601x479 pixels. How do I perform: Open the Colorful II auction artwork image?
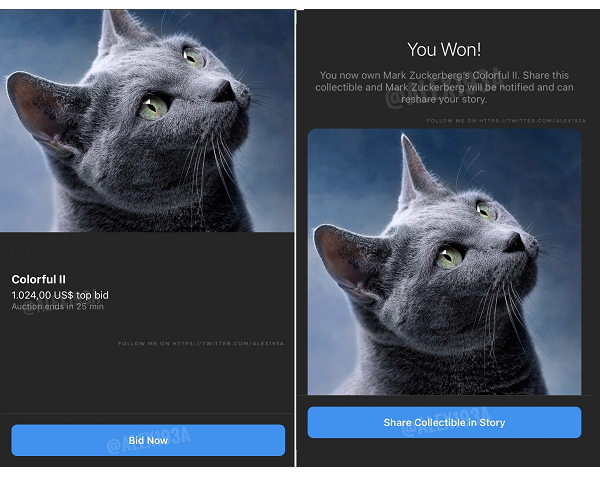(x=147, y=121)
